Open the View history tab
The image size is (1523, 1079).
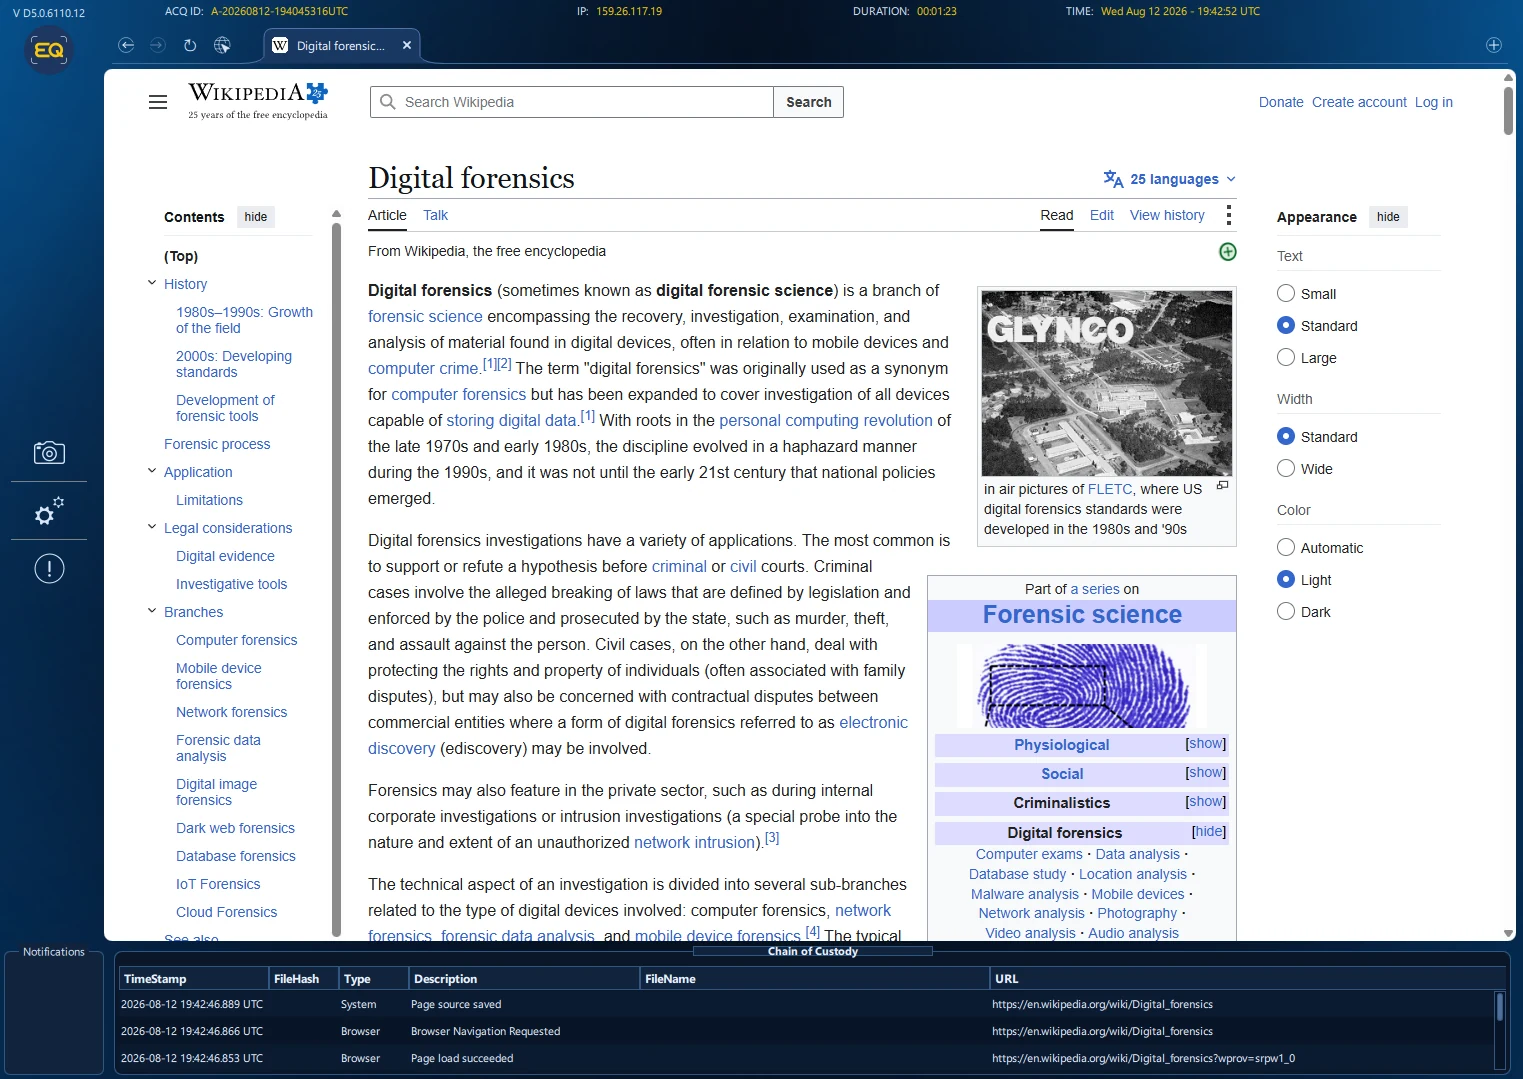tap(1167, 215)
